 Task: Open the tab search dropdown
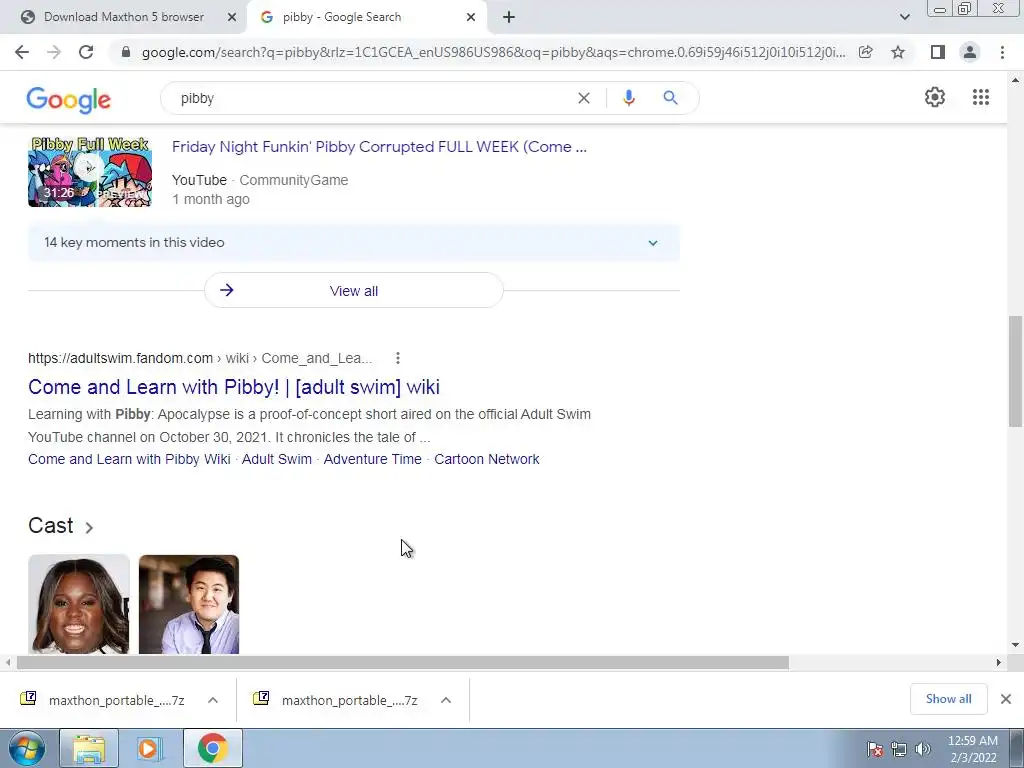pos(904,17)
